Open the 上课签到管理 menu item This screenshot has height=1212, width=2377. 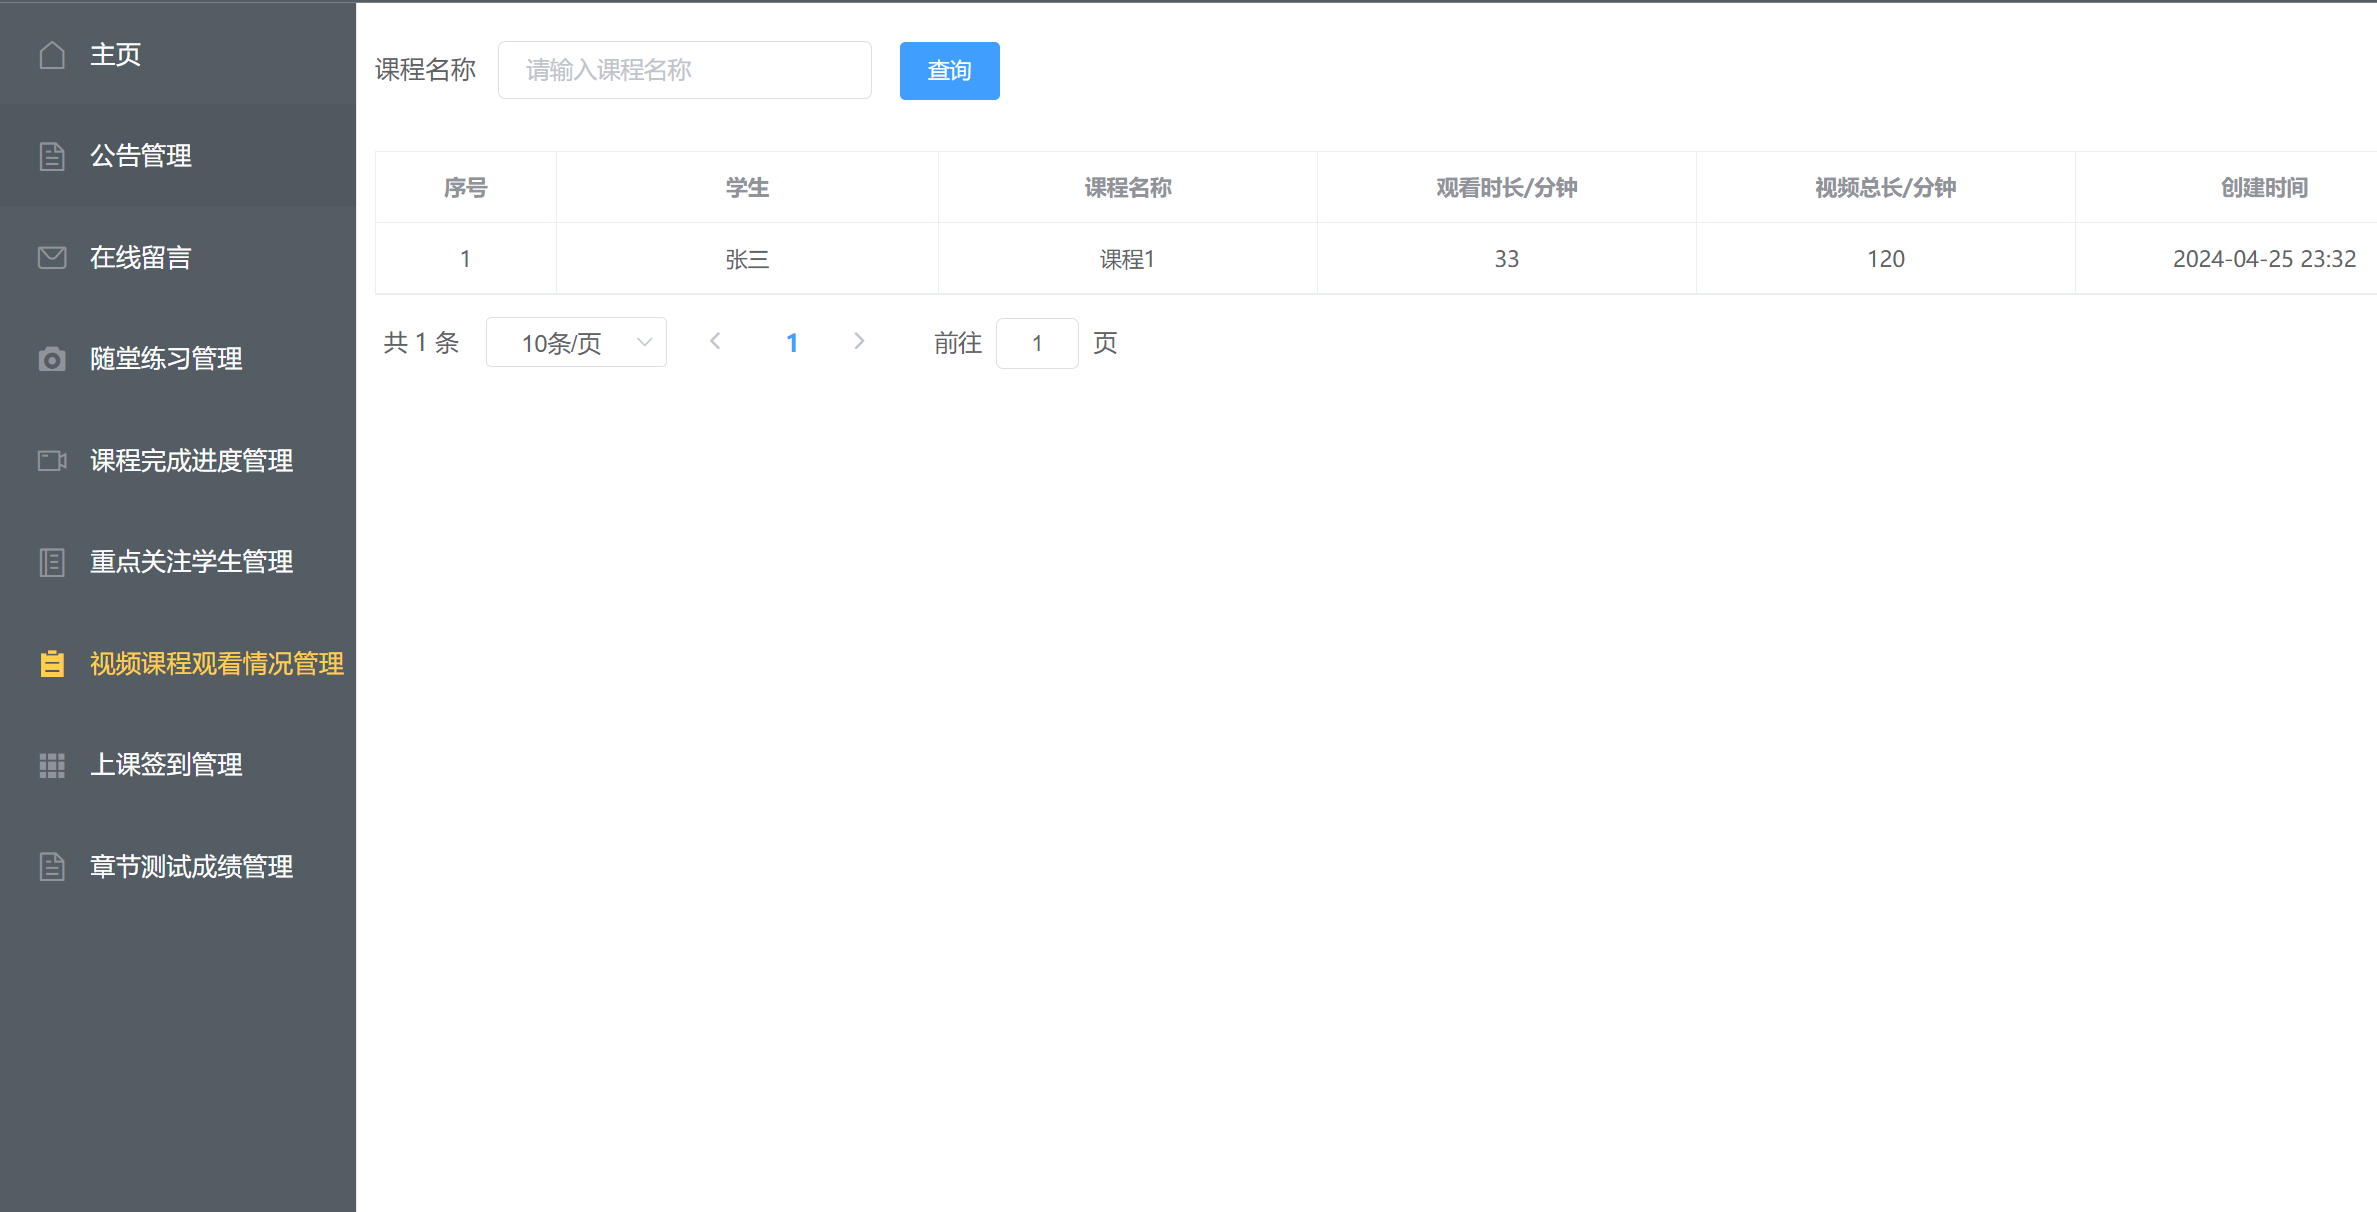pos(166,765)
